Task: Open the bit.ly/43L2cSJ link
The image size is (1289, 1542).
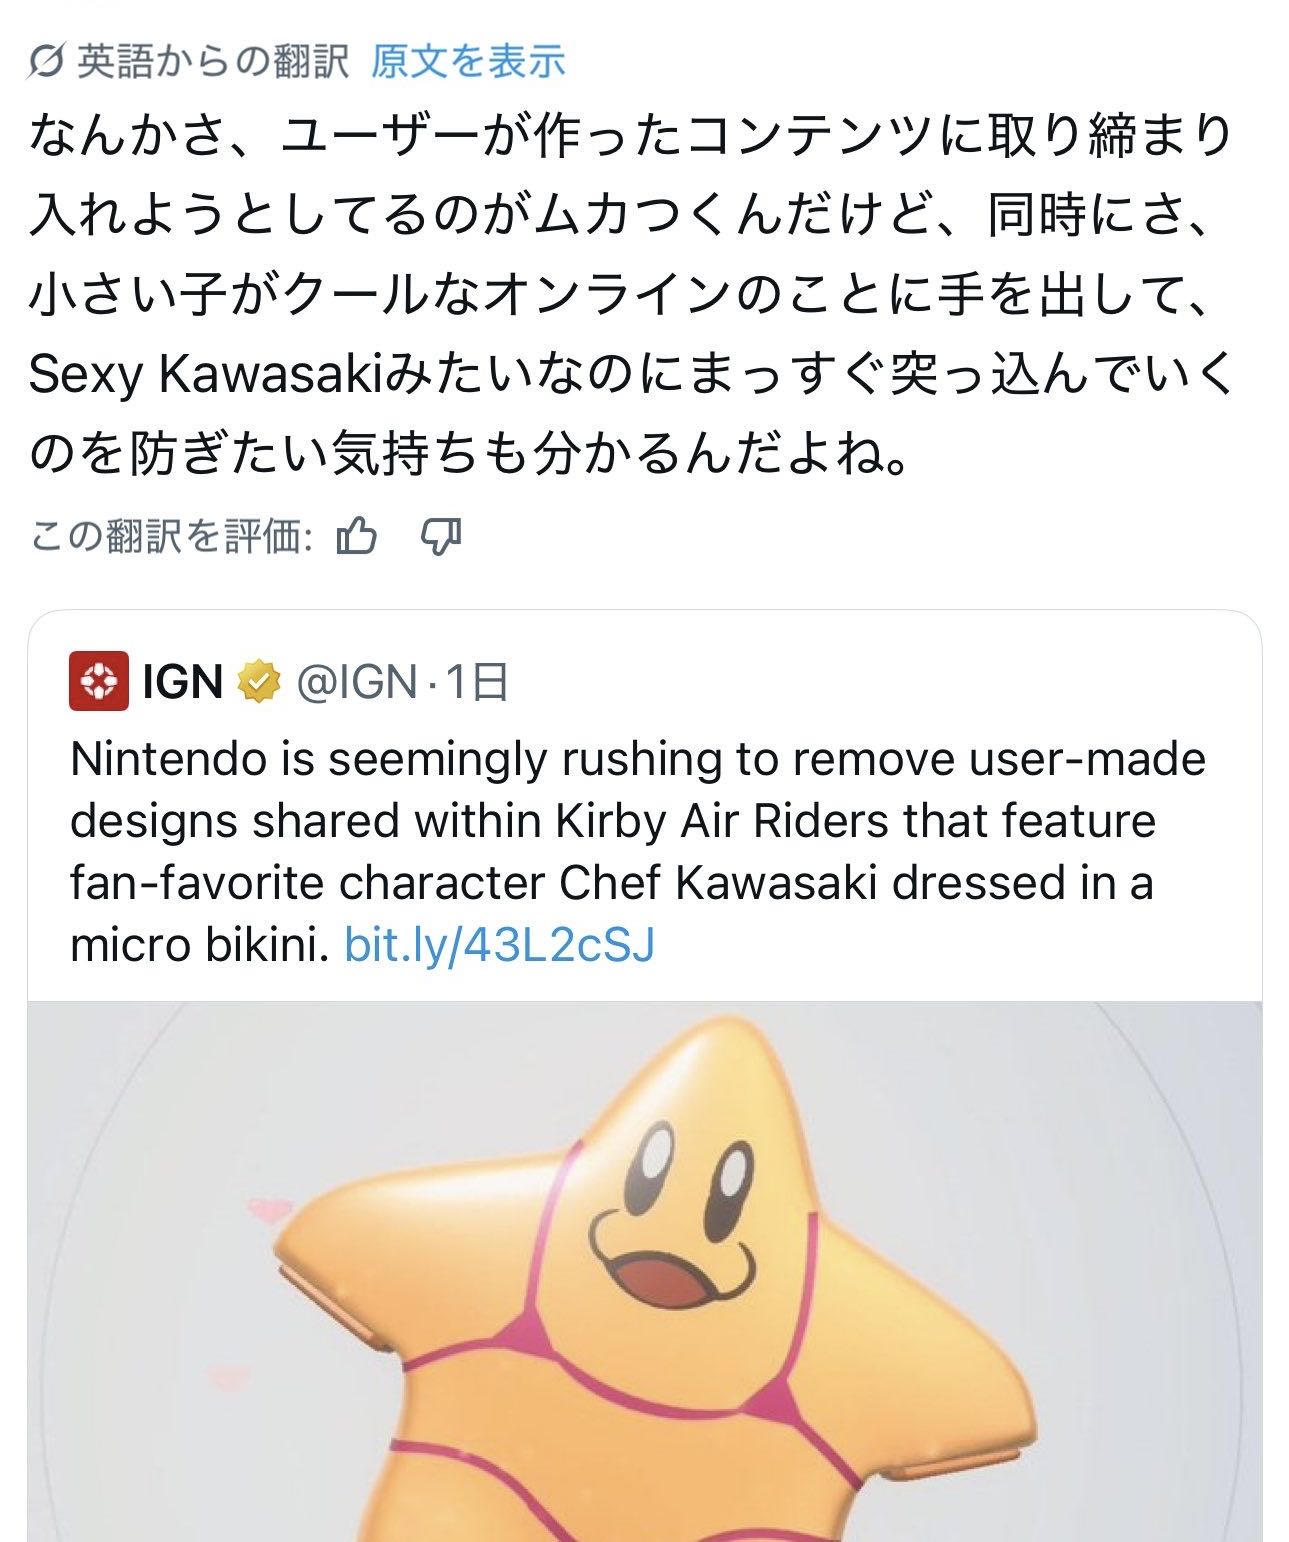Action: [x=499, y=944]
